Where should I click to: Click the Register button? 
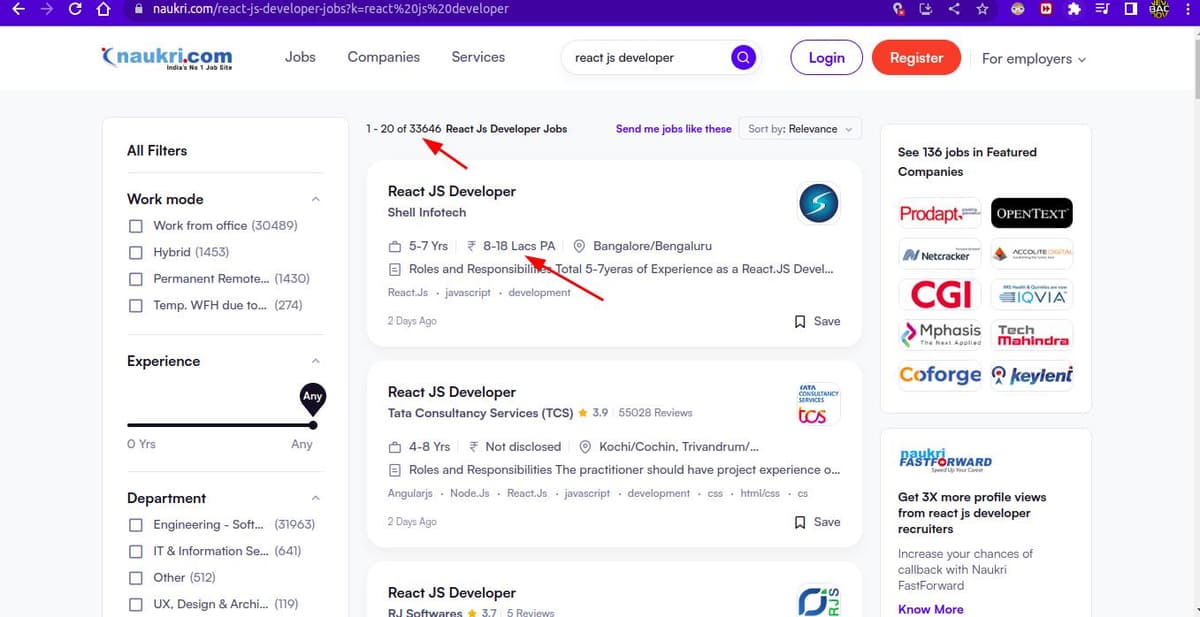[916, 58]
